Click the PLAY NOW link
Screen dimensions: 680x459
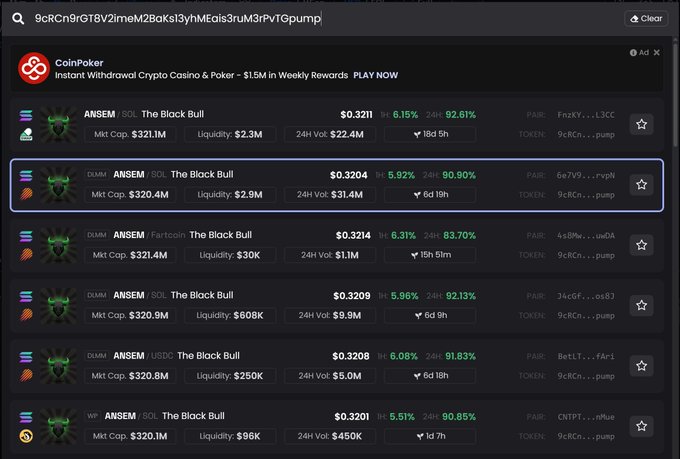(375, 75)
